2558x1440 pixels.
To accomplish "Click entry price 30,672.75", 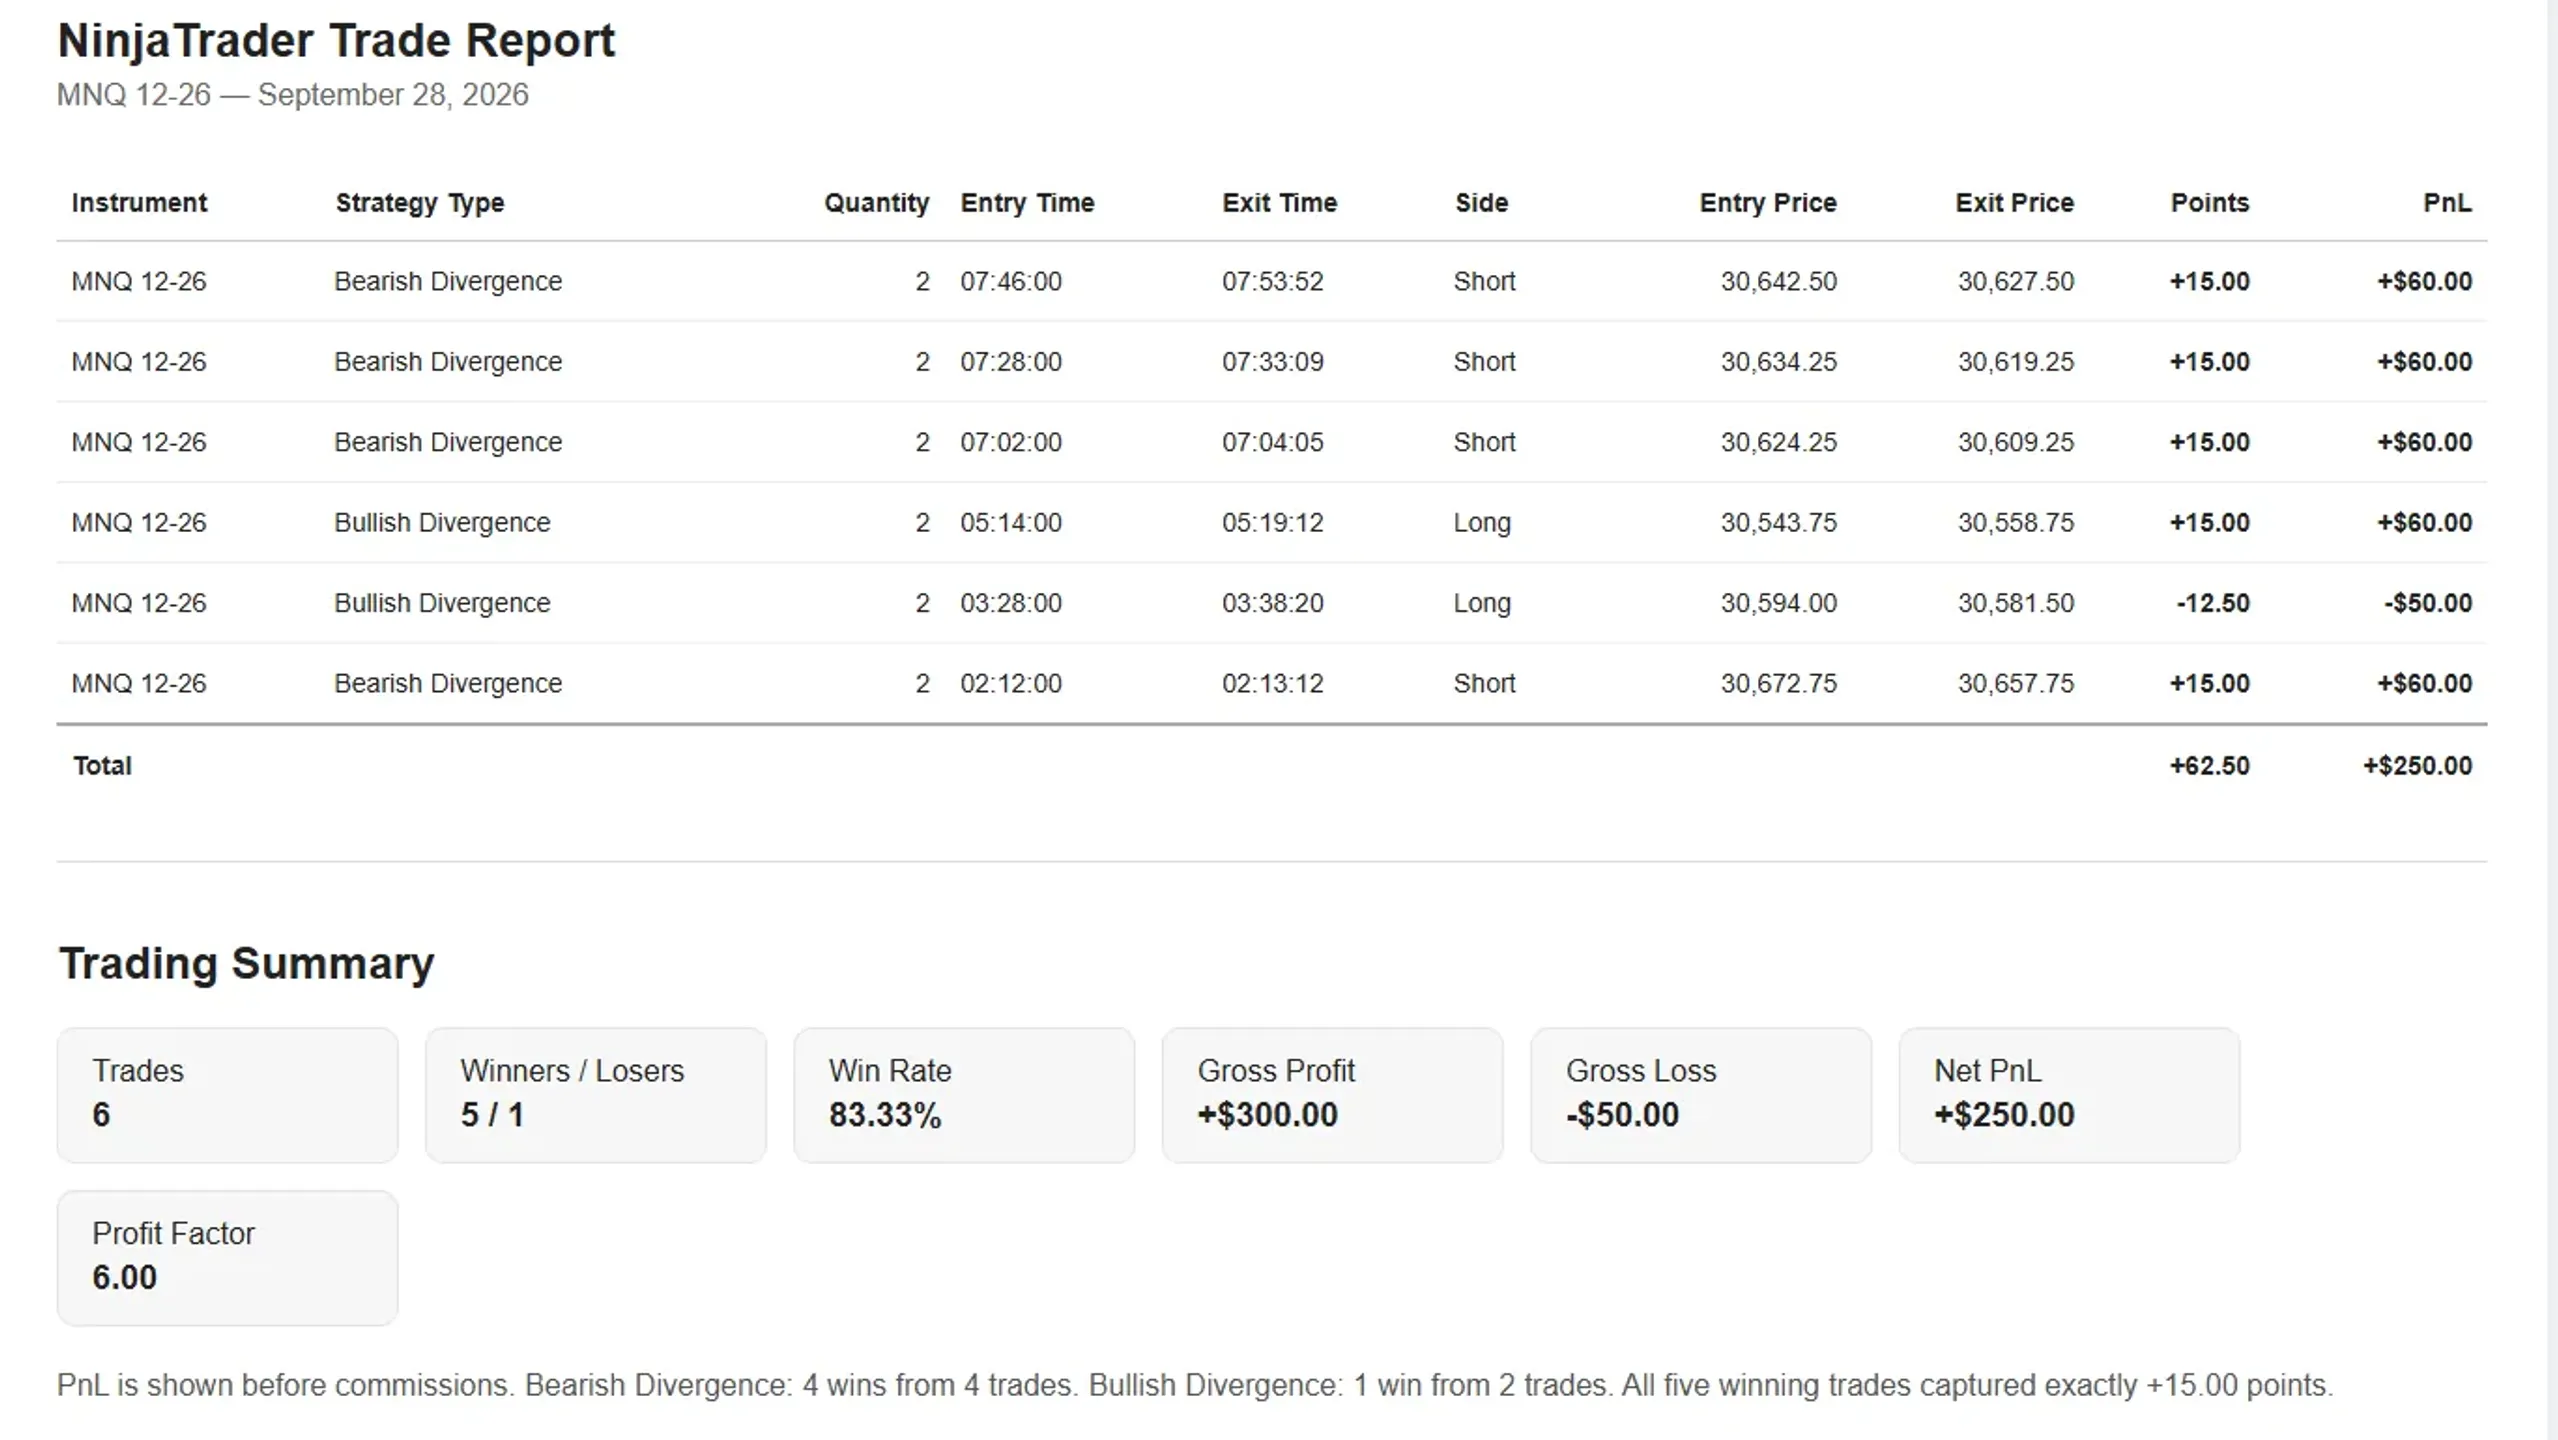I will pos(1778,684).
